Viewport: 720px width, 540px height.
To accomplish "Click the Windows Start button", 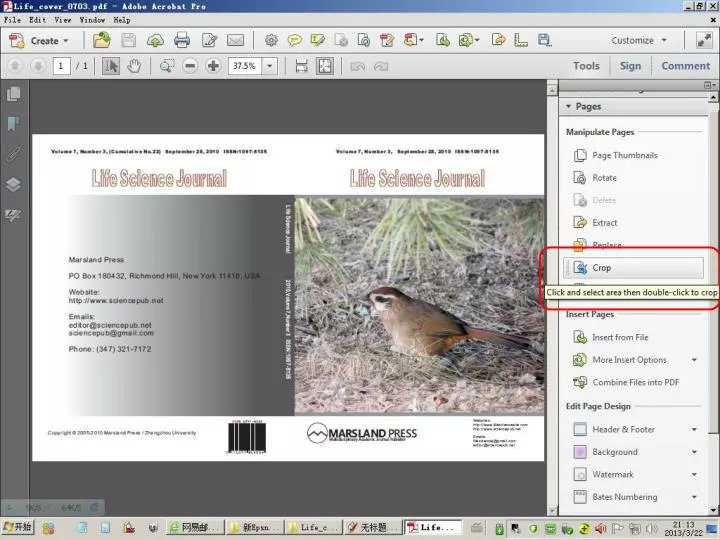I will [17, 527].
